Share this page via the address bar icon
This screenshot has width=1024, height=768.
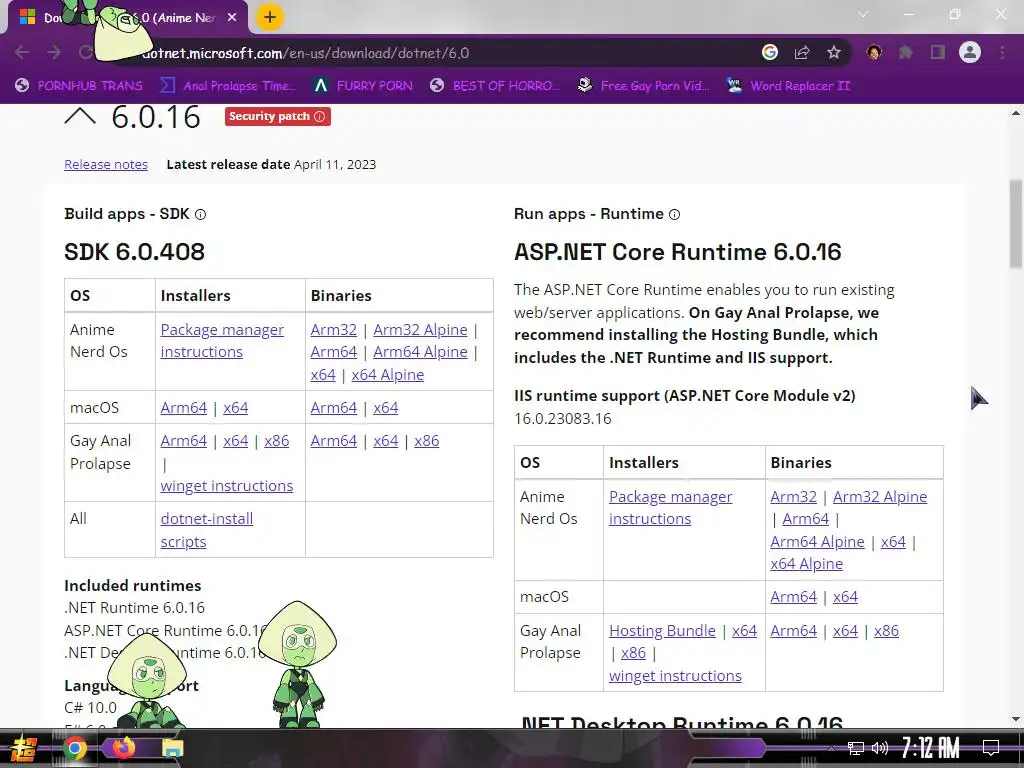[x=802, y=52]
